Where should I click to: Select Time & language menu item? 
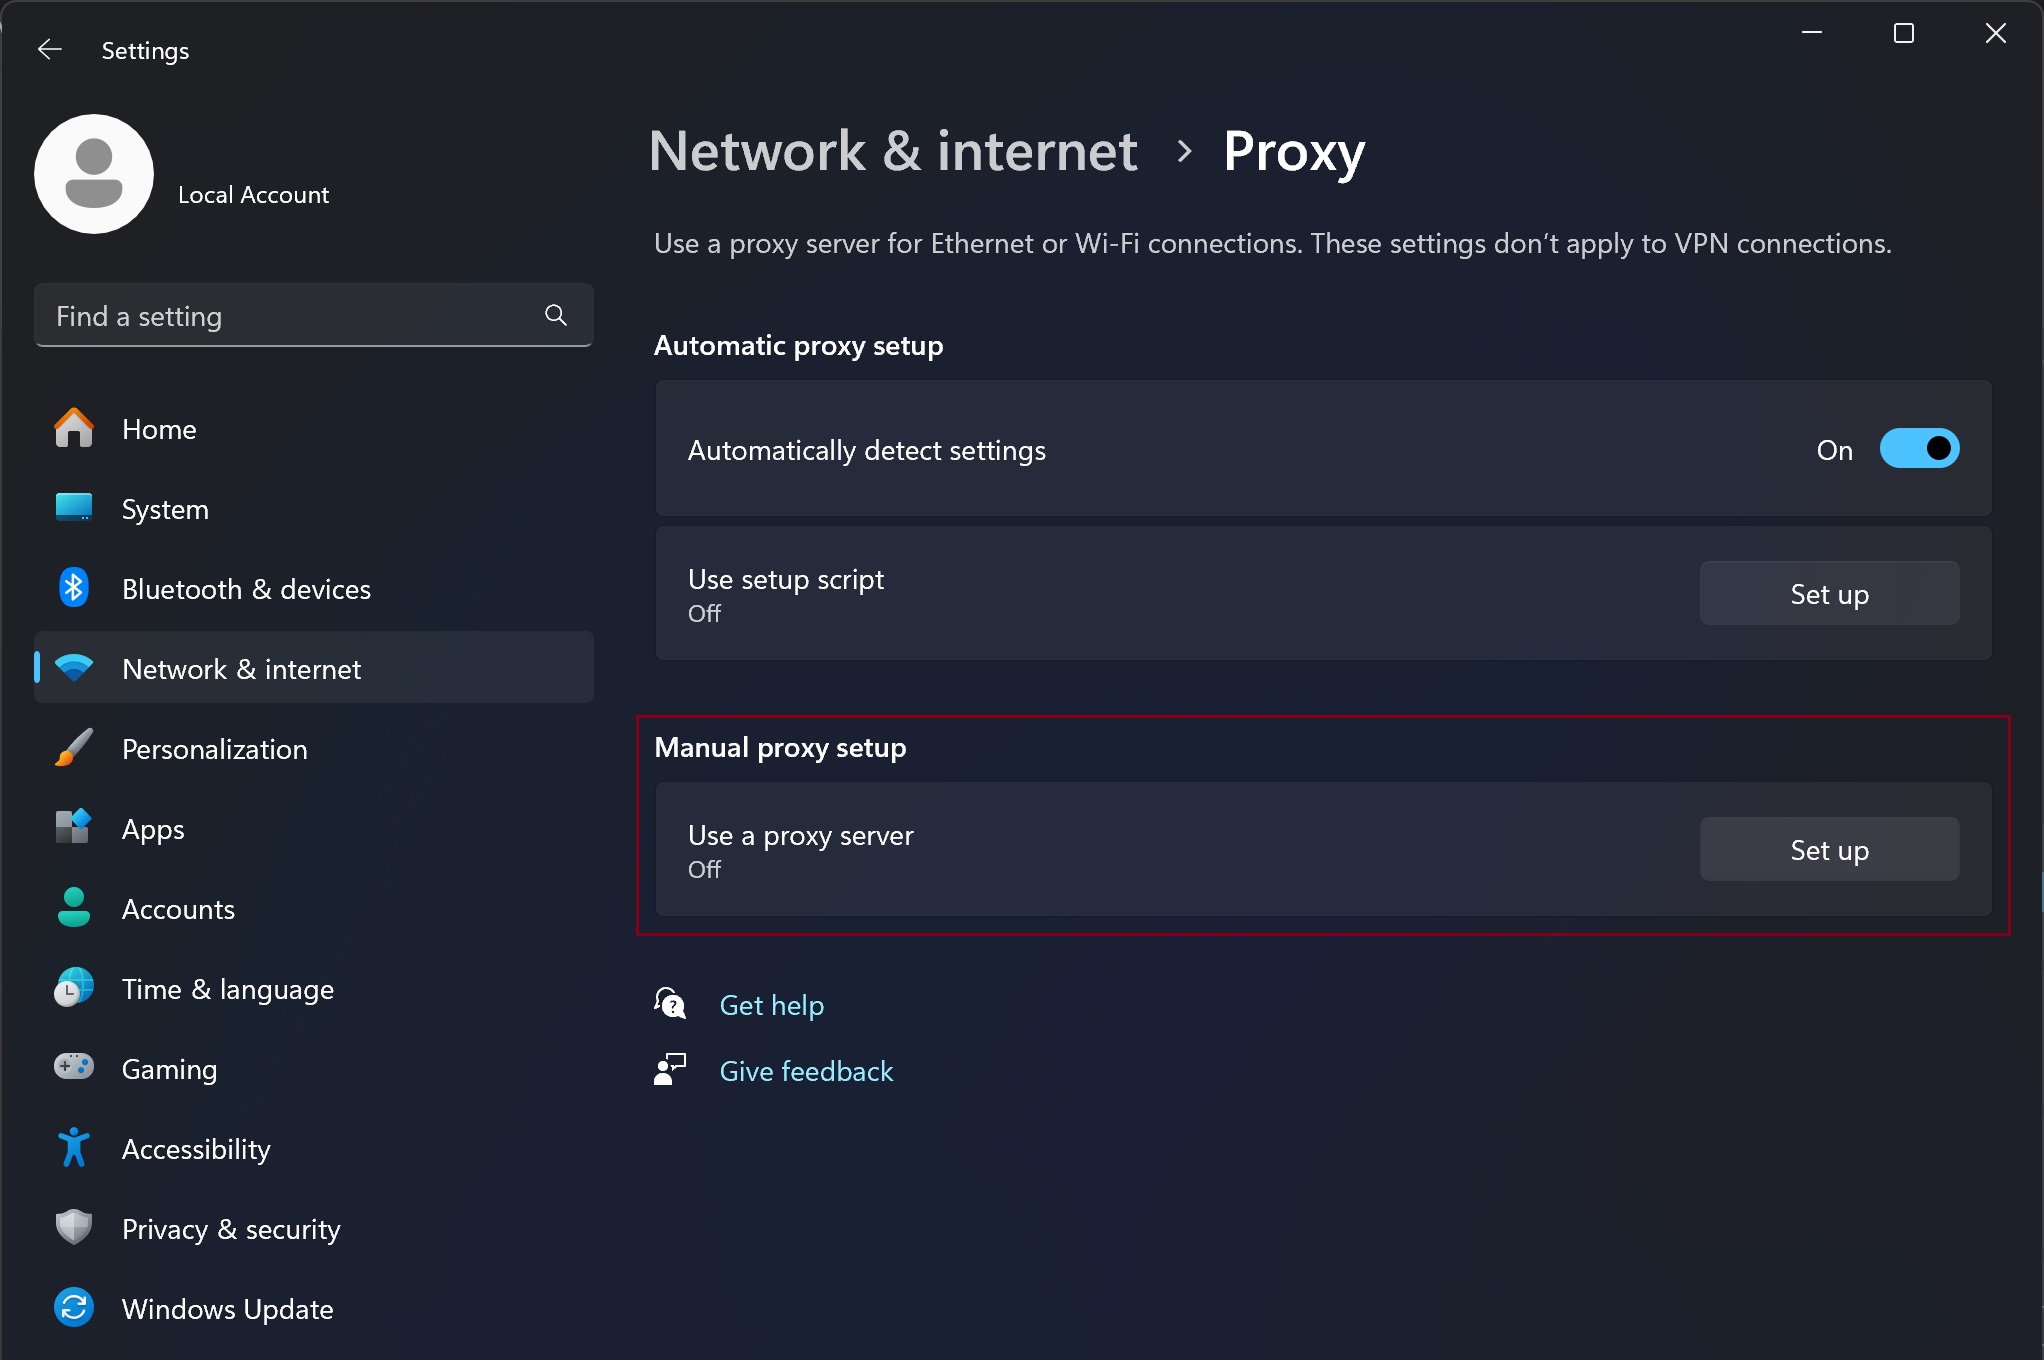click(228, 988)
